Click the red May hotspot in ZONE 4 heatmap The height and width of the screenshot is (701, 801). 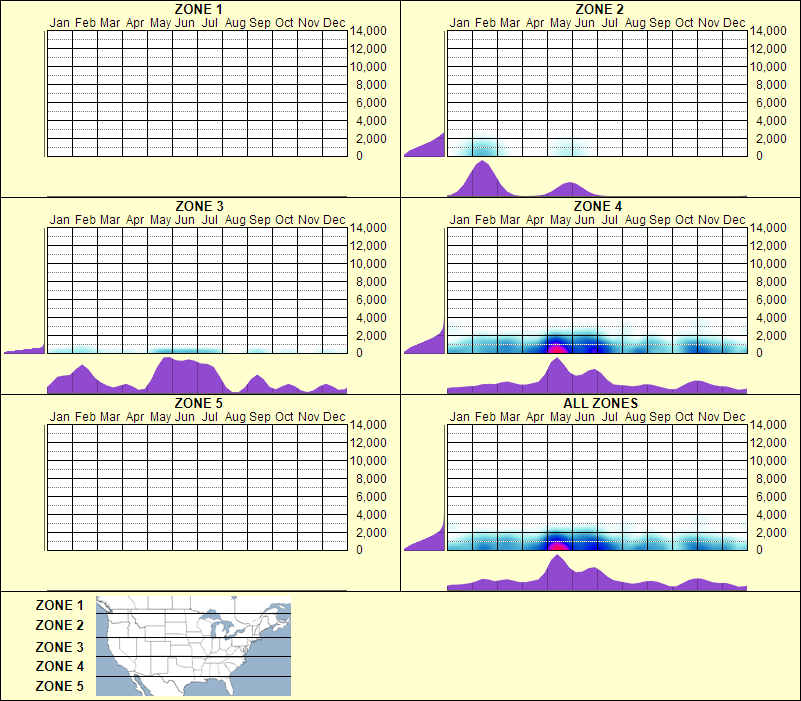(x=557, y=349)
